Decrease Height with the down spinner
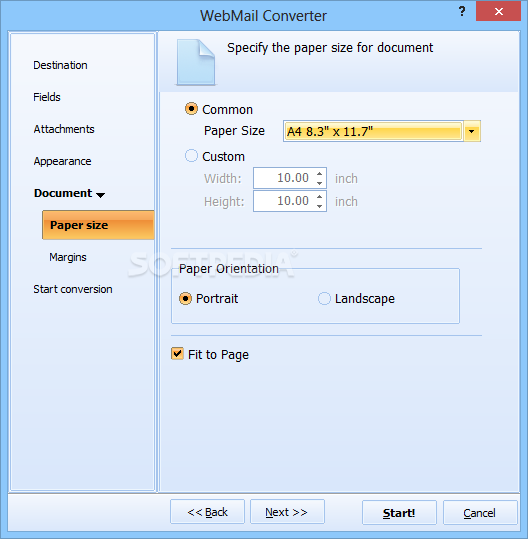528x539 pixels. (x=320, y=206)
